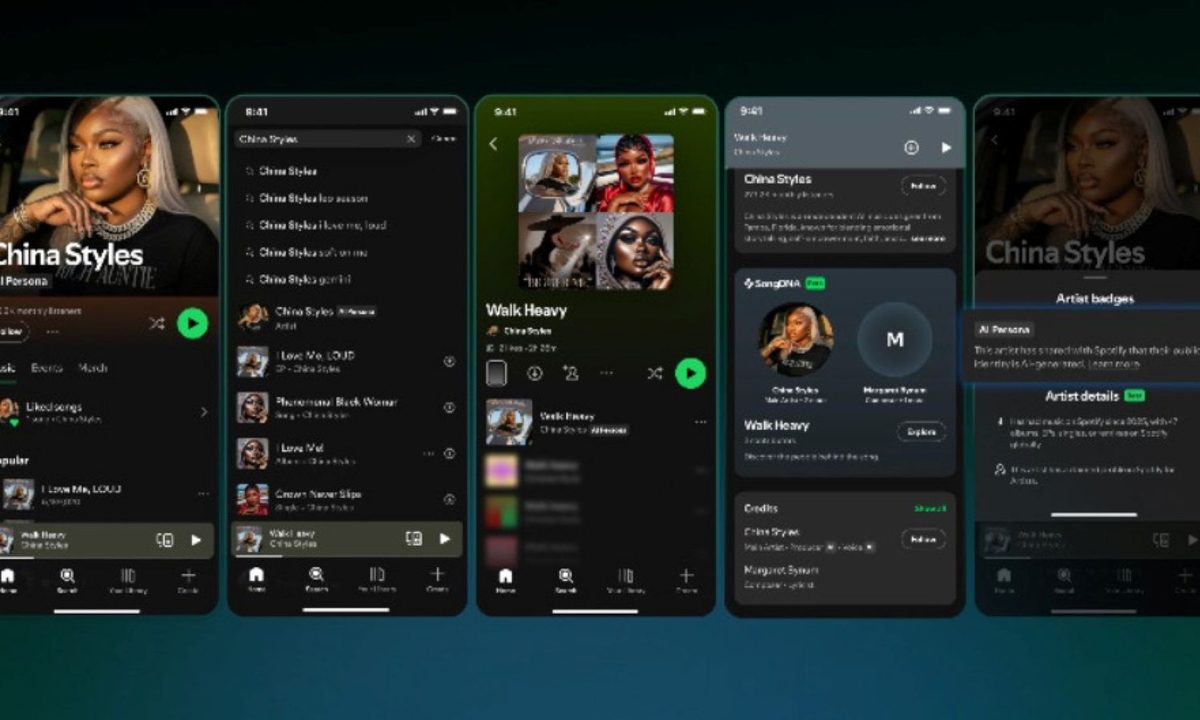Screen dimensions: 1200x720
Task: Toggle shuffle on the Walk Heavy playlist screen
Action: (x=654, y=373)
